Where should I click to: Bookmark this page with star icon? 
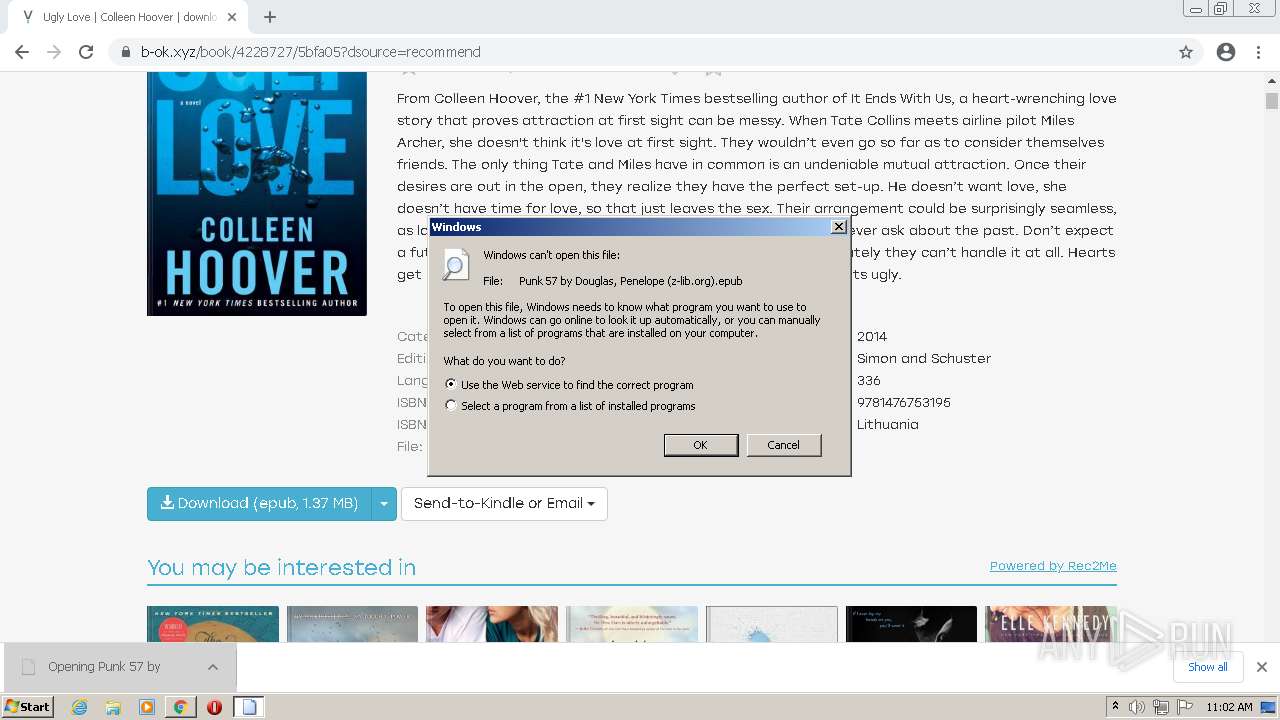coord(1186,52)
